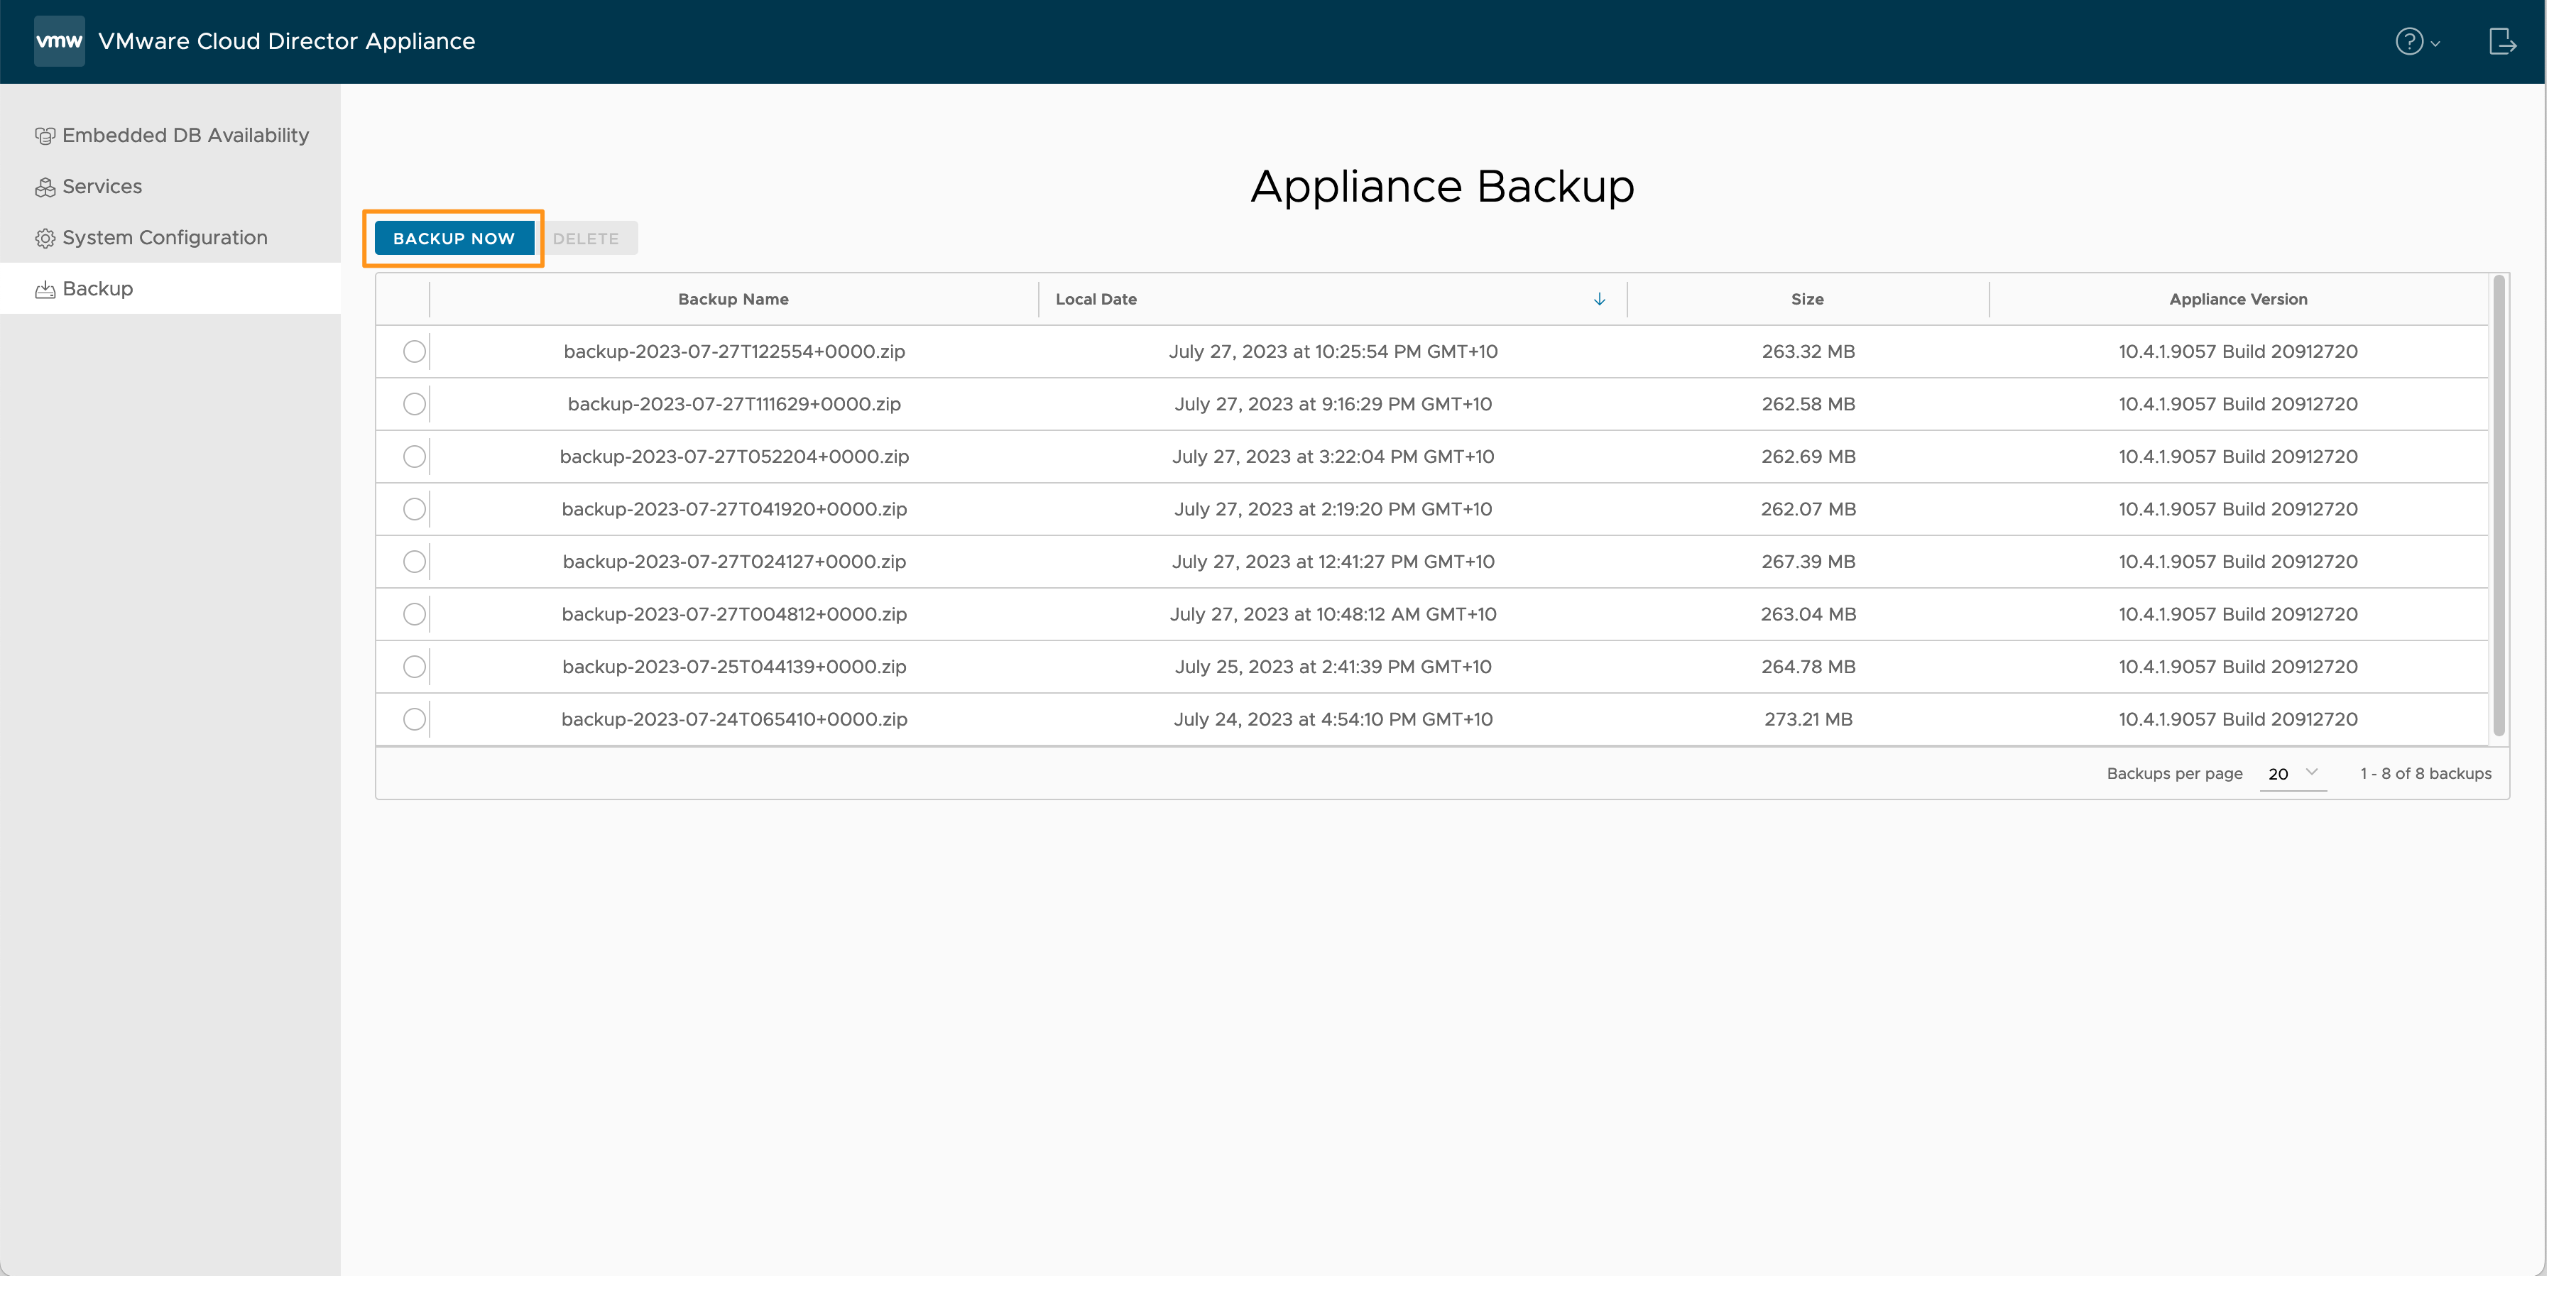Select radio for backup-2023-07-27T111629+0000.zip
Viewport: 2576px width, 1305px height.
pyautogui.click(x=414, y=404)
